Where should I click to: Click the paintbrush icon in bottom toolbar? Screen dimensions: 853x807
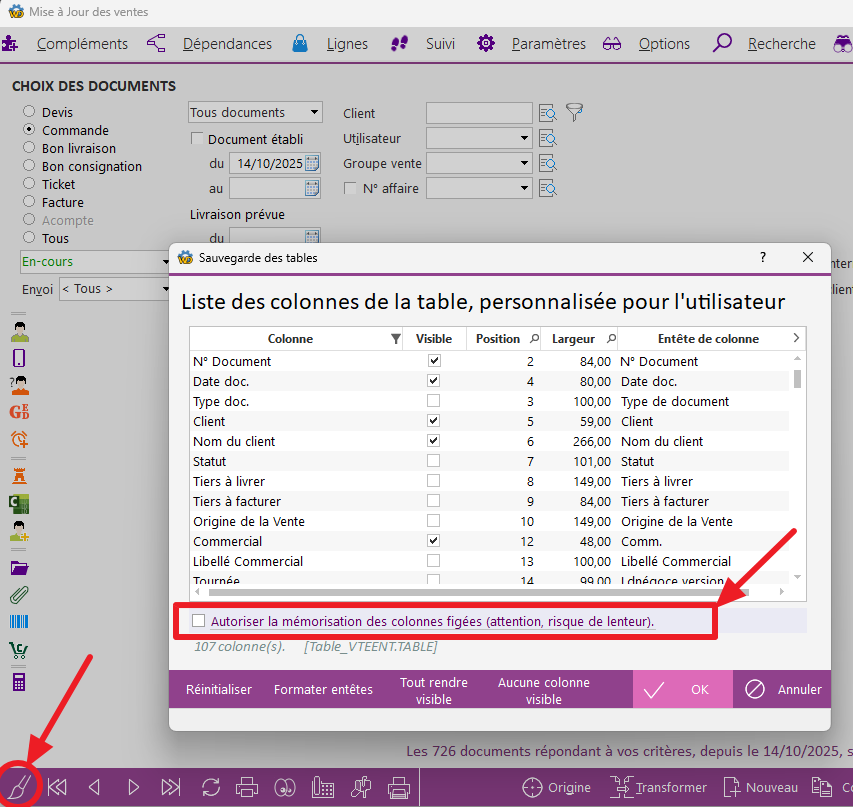click(18, 786)
